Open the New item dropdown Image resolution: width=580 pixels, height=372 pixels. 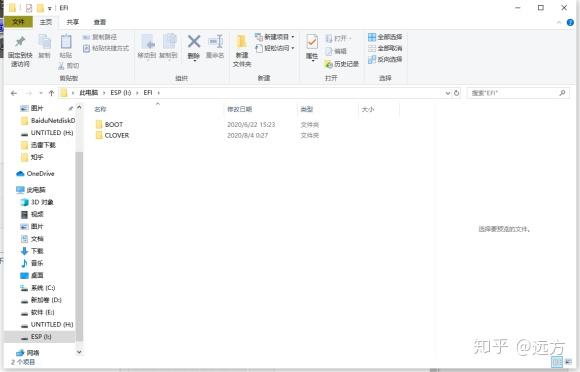click(275, 37)
